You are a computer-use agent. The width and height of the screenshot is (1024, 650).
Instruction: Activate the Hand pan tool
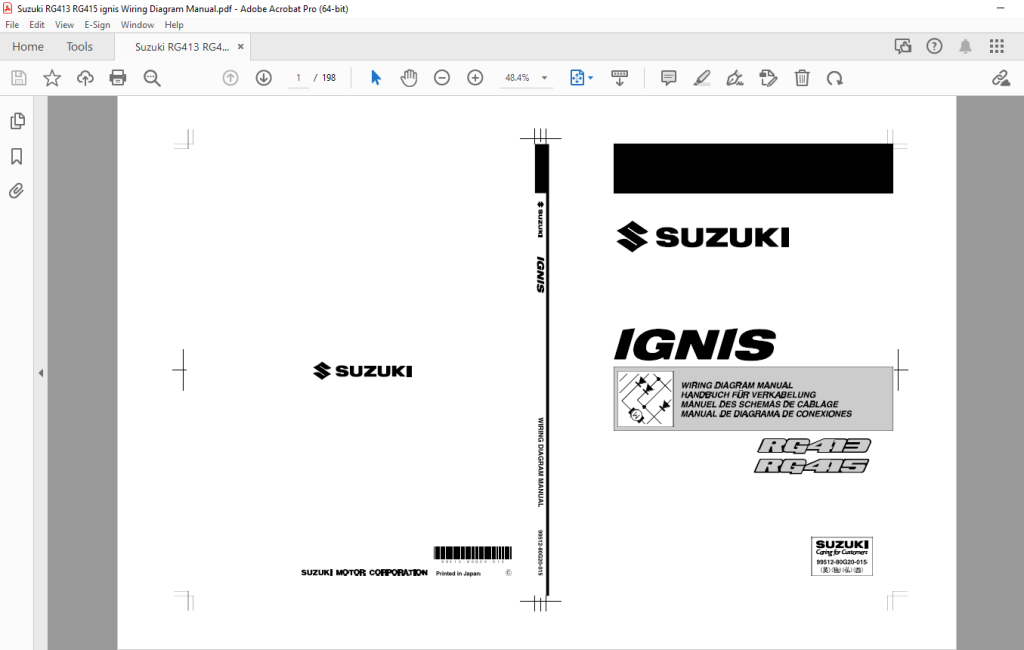click(409, 78)
